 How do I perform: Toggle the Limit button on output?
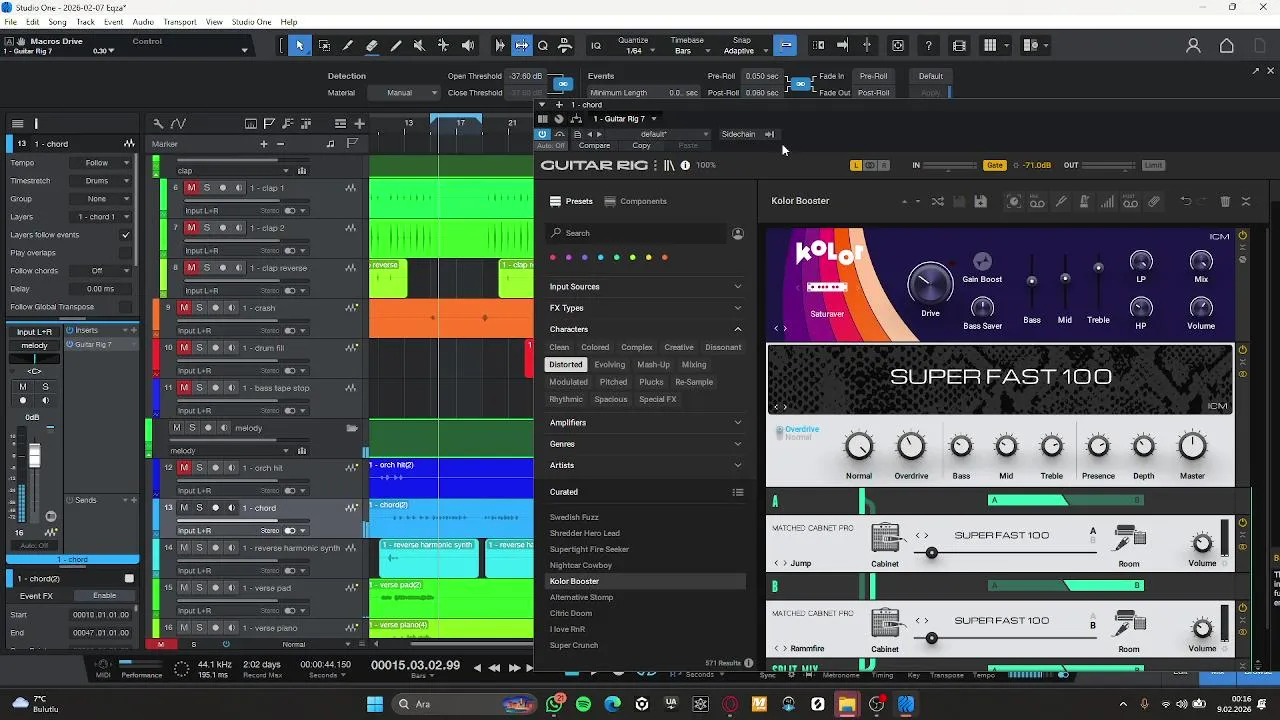click(x=1153, y=165)
